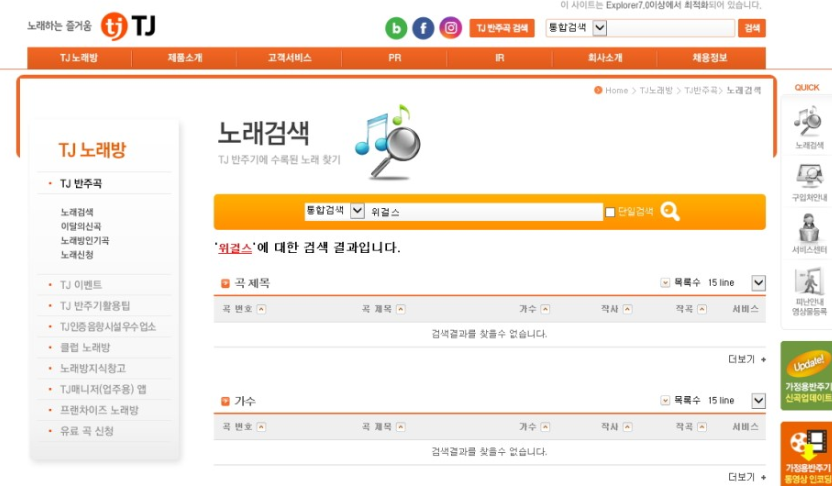Open sidebar 노래신청 link

tap(77, 255)
